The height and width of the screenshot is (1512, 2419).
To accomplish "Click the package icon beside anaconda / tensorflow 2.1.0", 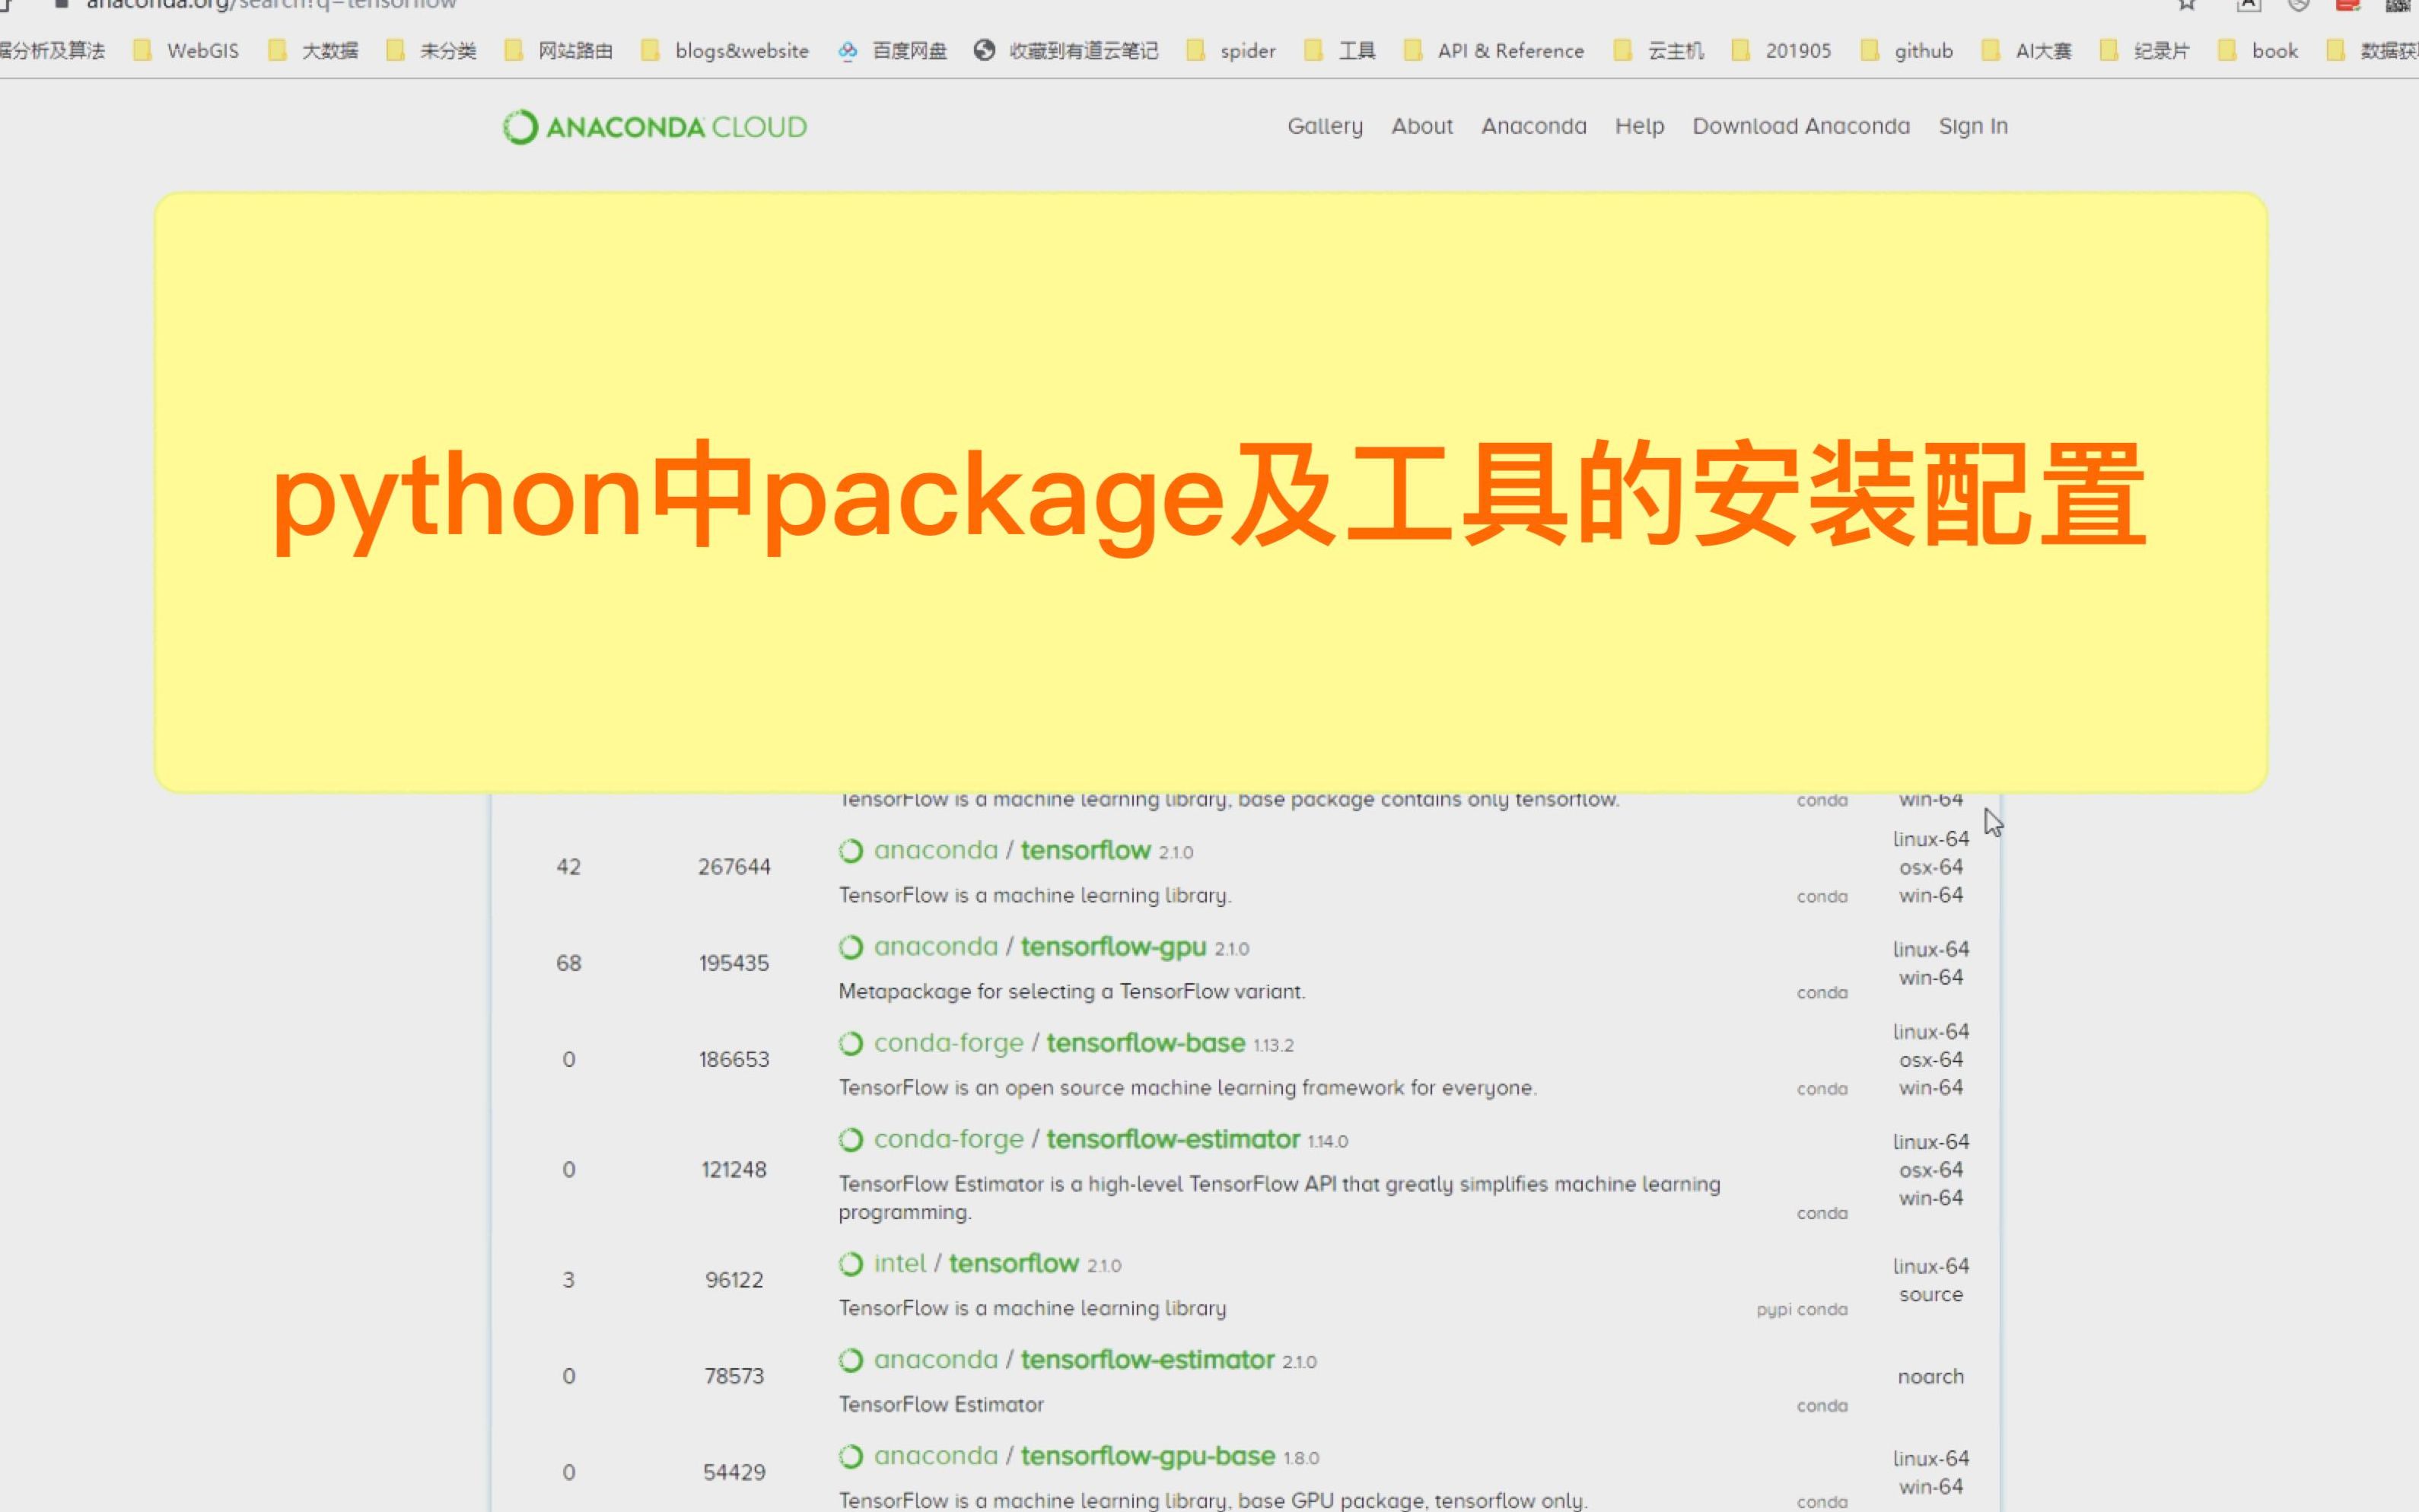I will 851,851.
